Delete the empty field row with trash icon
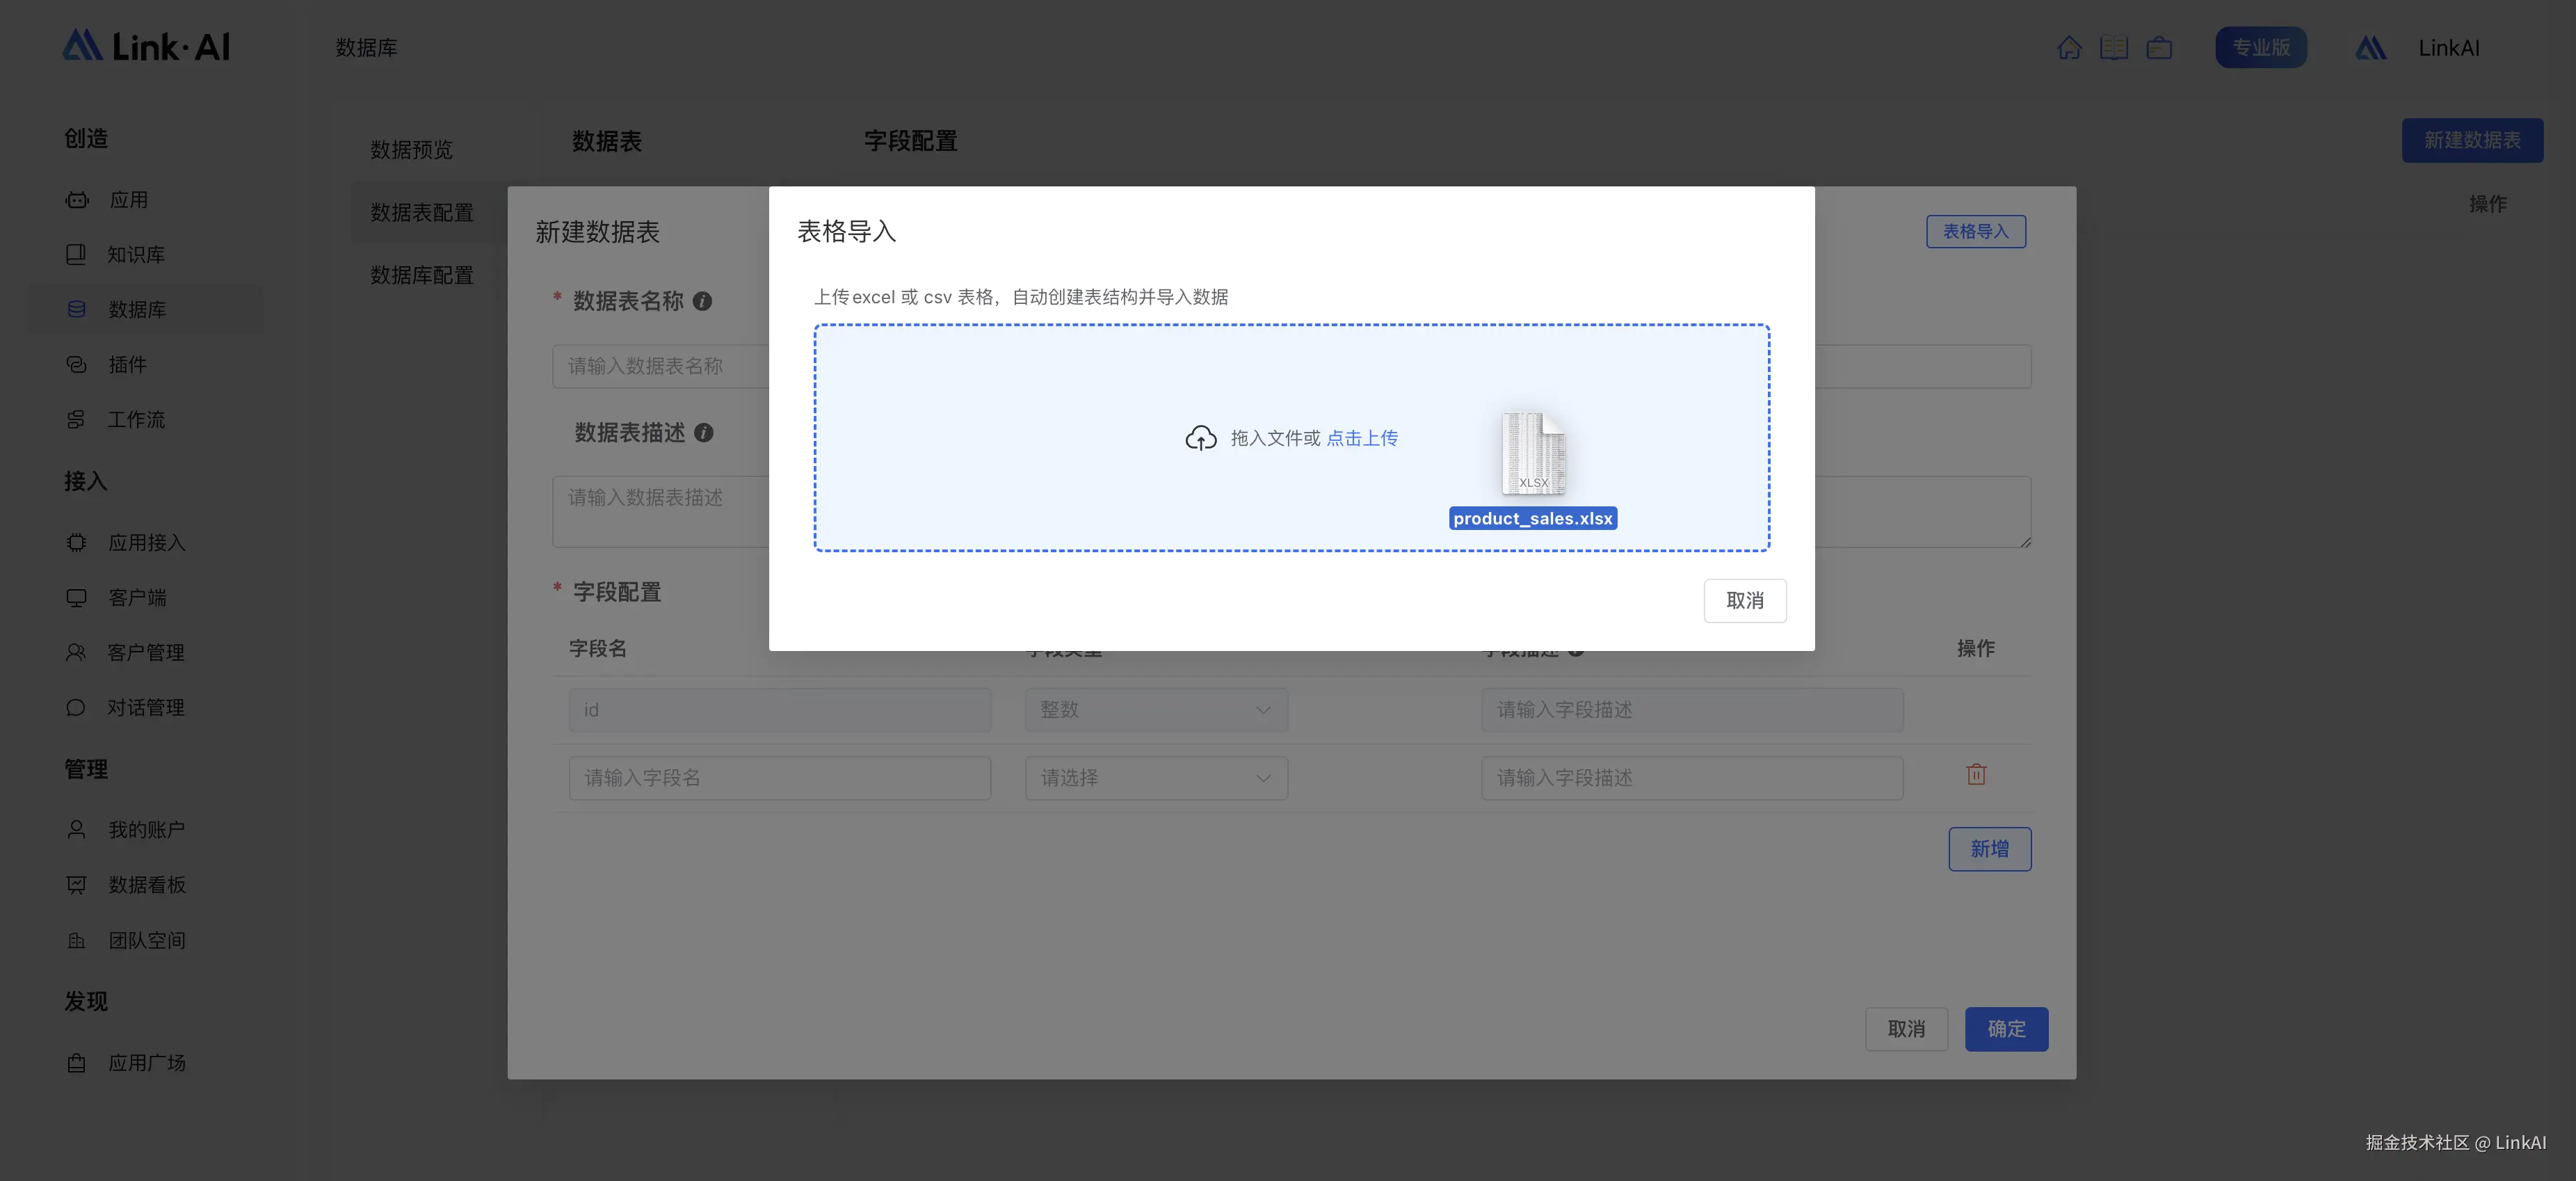The image size is (2576, 1181). (1976, 774)
